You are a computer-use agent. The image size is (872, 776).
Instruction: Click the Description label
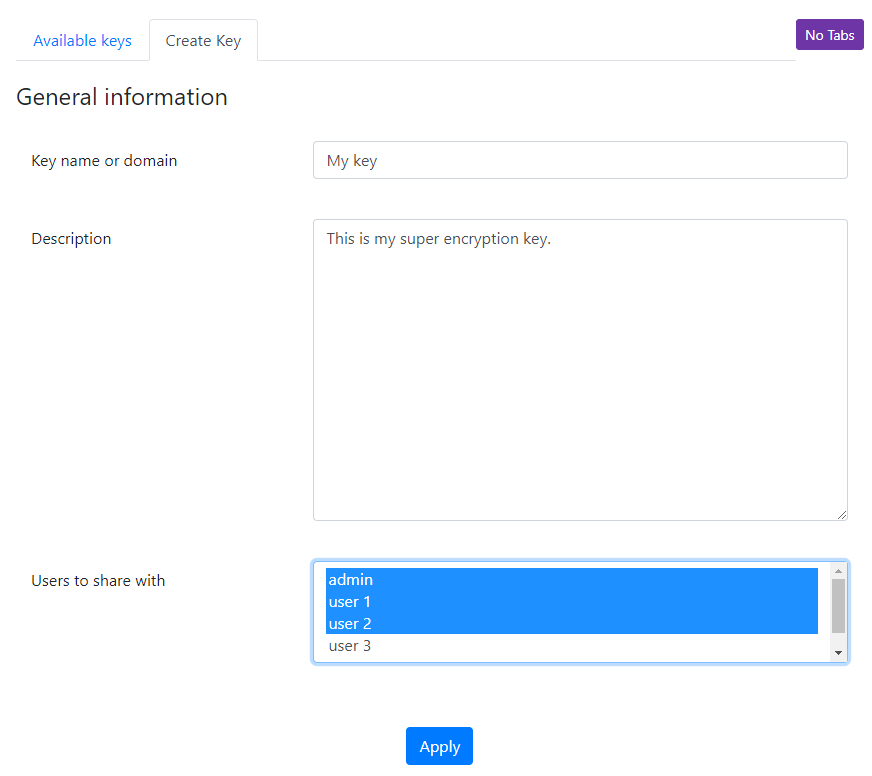pos(71,239)
